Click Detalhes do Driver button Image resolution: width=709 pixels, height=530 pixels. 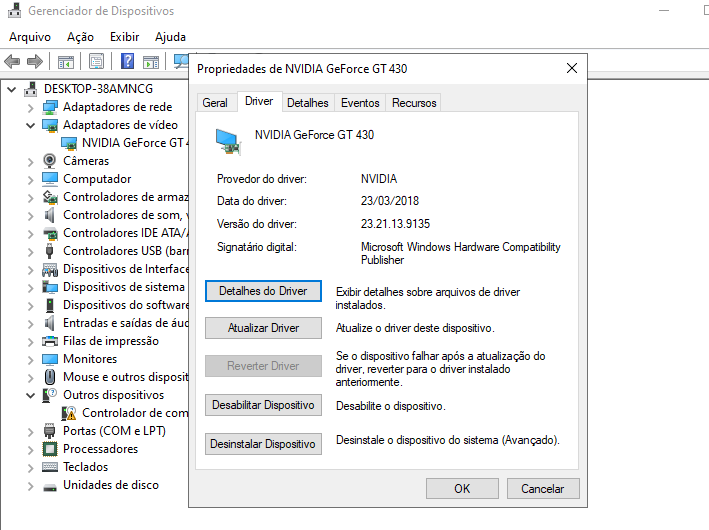point(263,291)
